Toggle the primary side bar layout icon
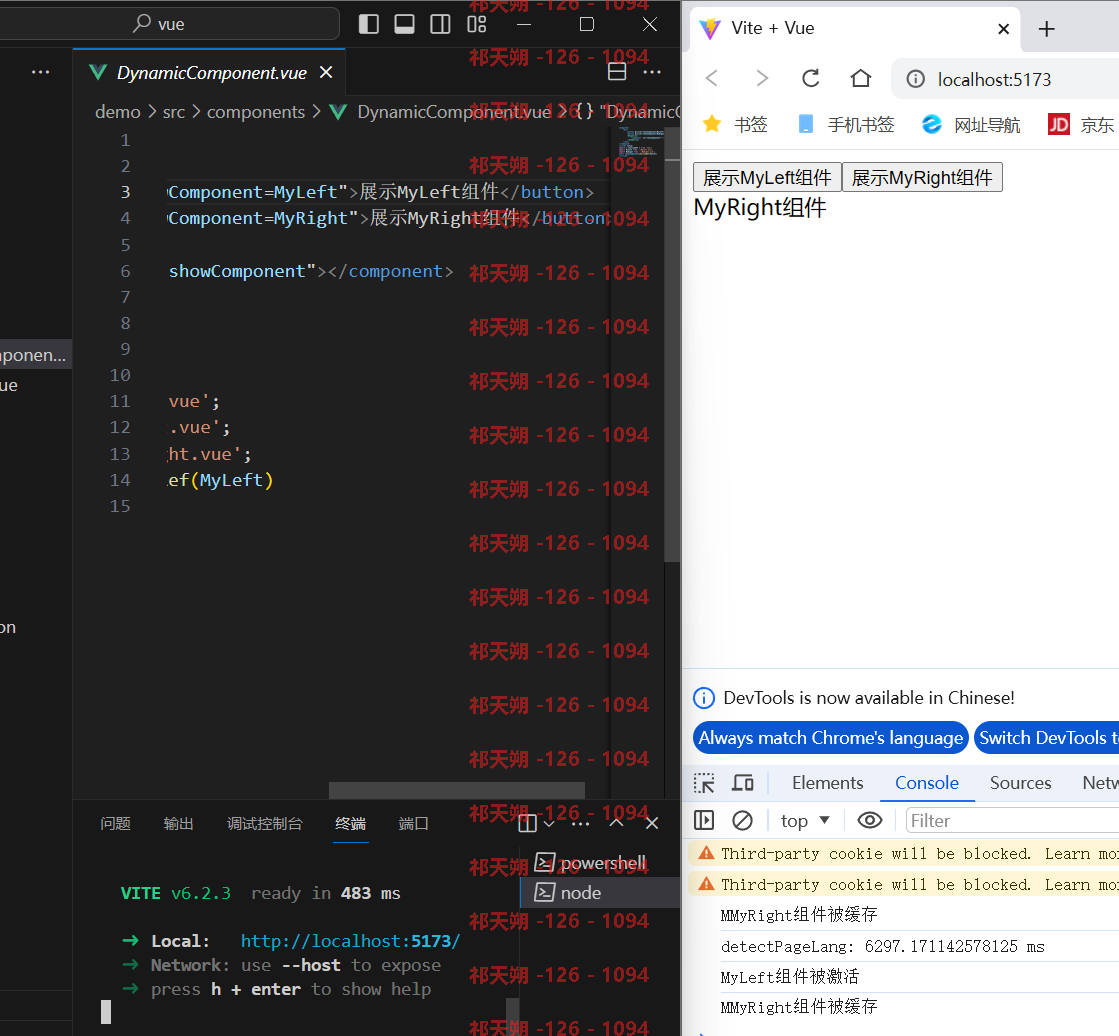 point(368,24)
